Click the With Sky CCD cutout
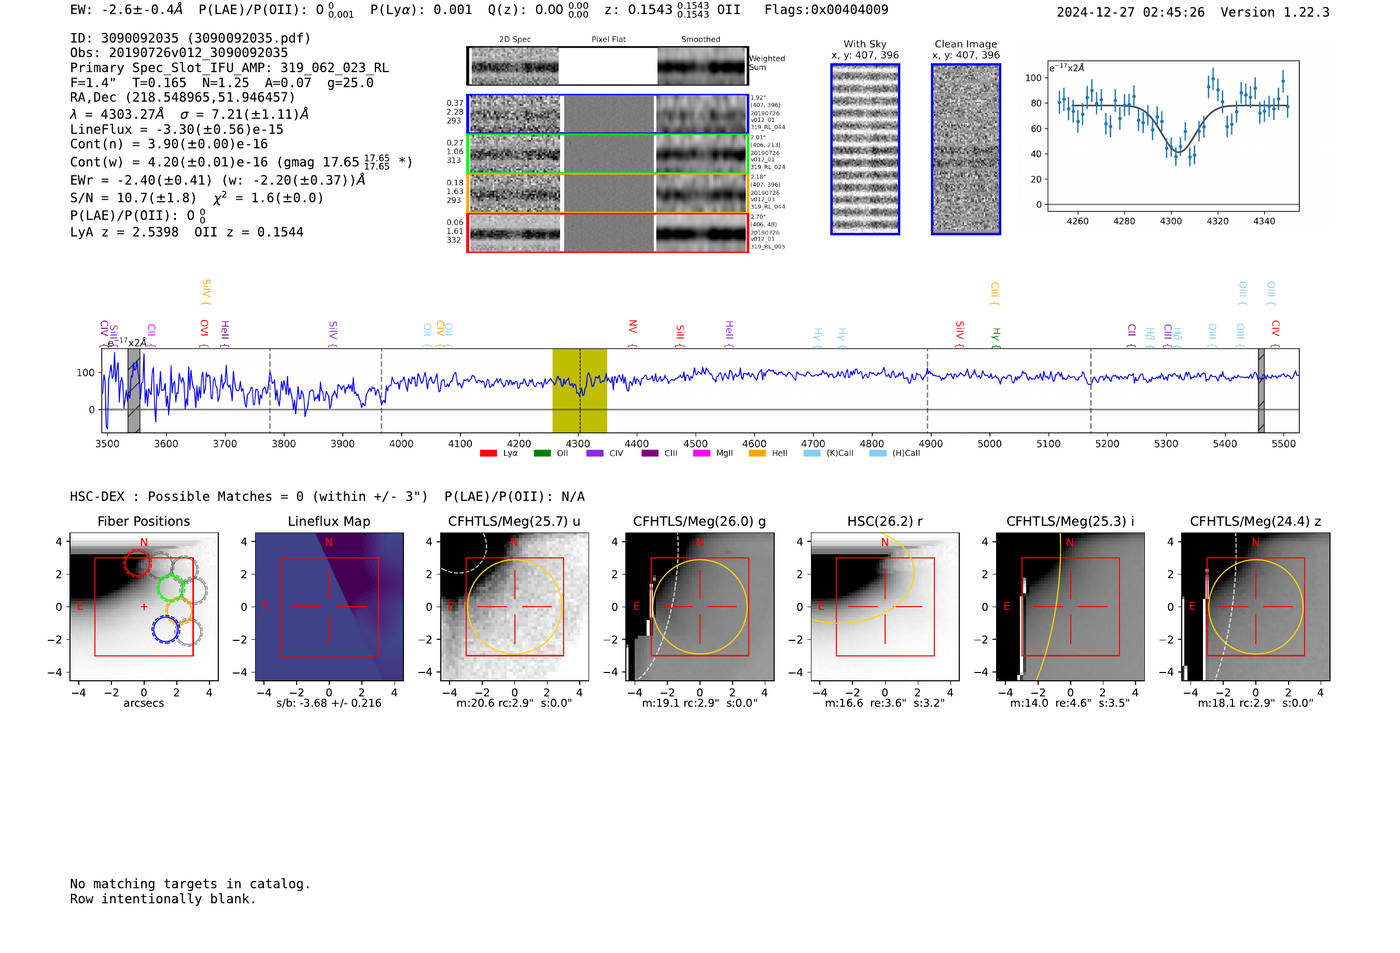This screenshot has height=953, width=1400. tap(865, 149)
